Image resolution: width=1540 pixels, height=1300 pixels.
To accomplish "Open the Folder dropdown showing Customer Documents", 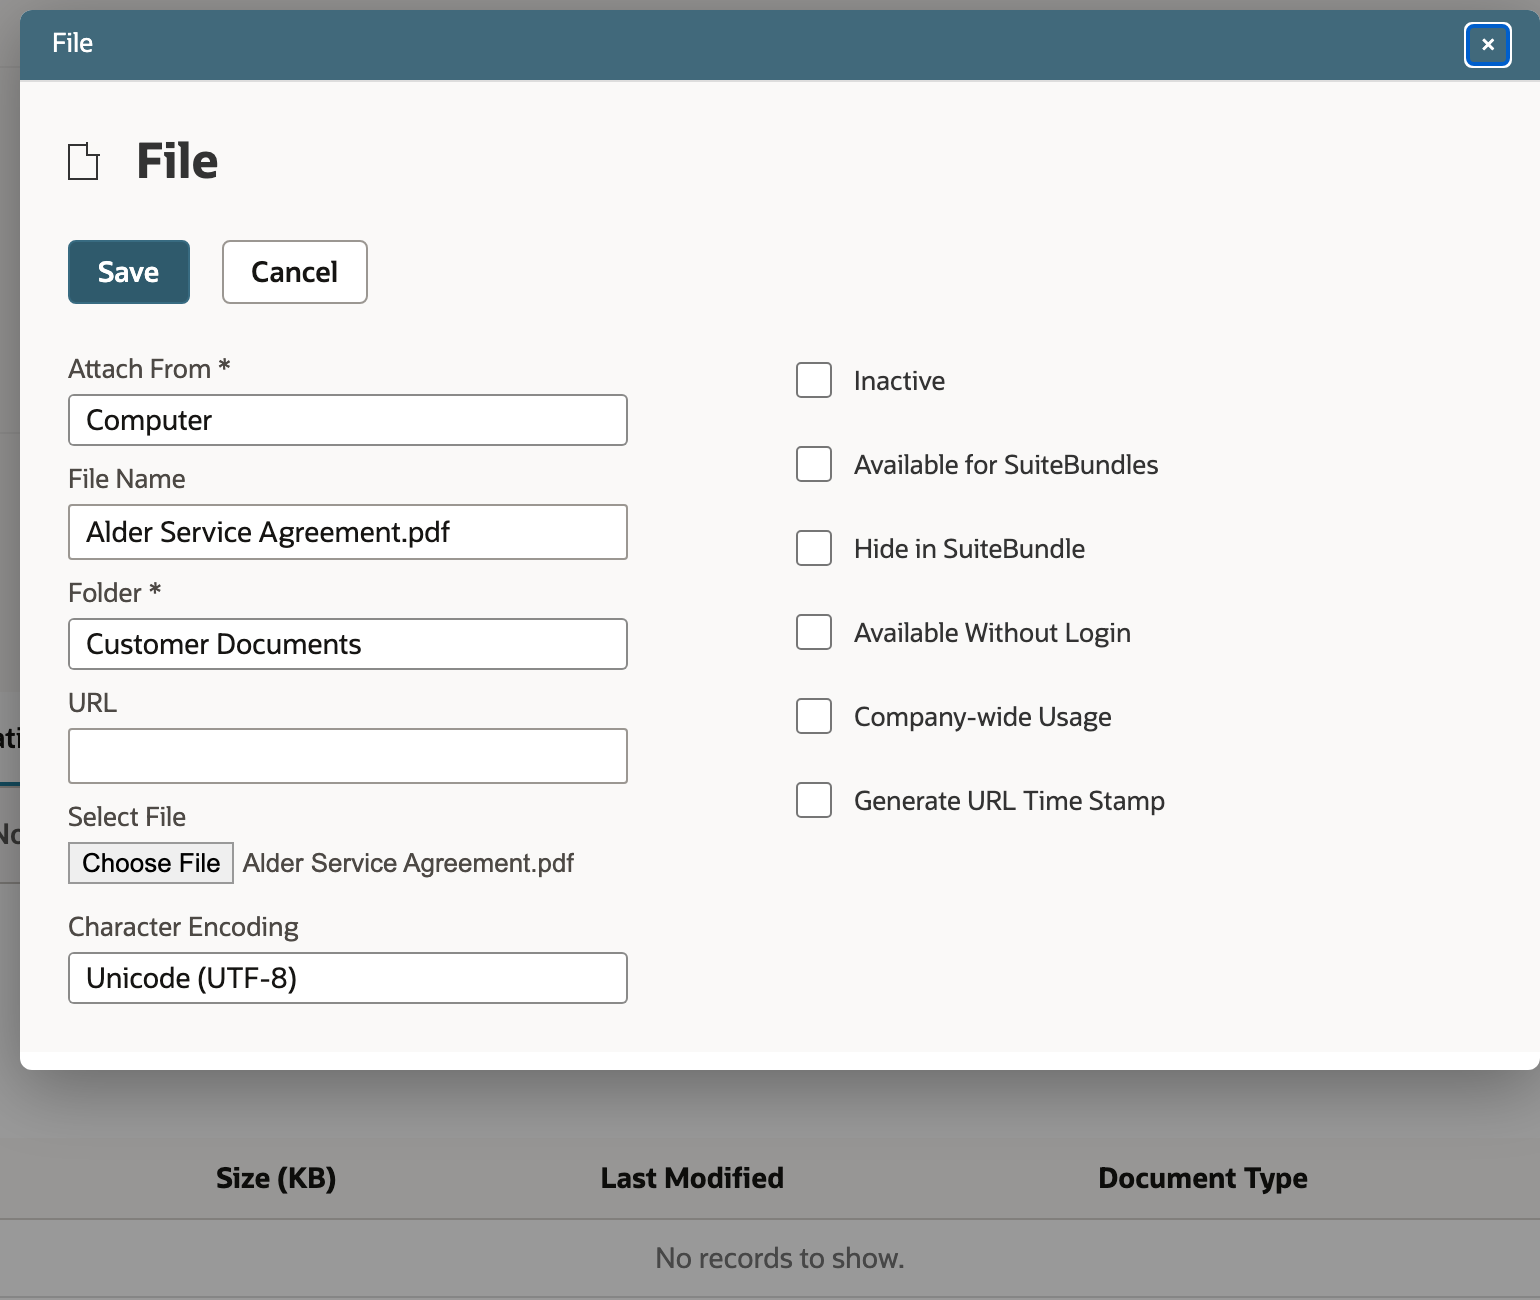I will tap(348, 644).
